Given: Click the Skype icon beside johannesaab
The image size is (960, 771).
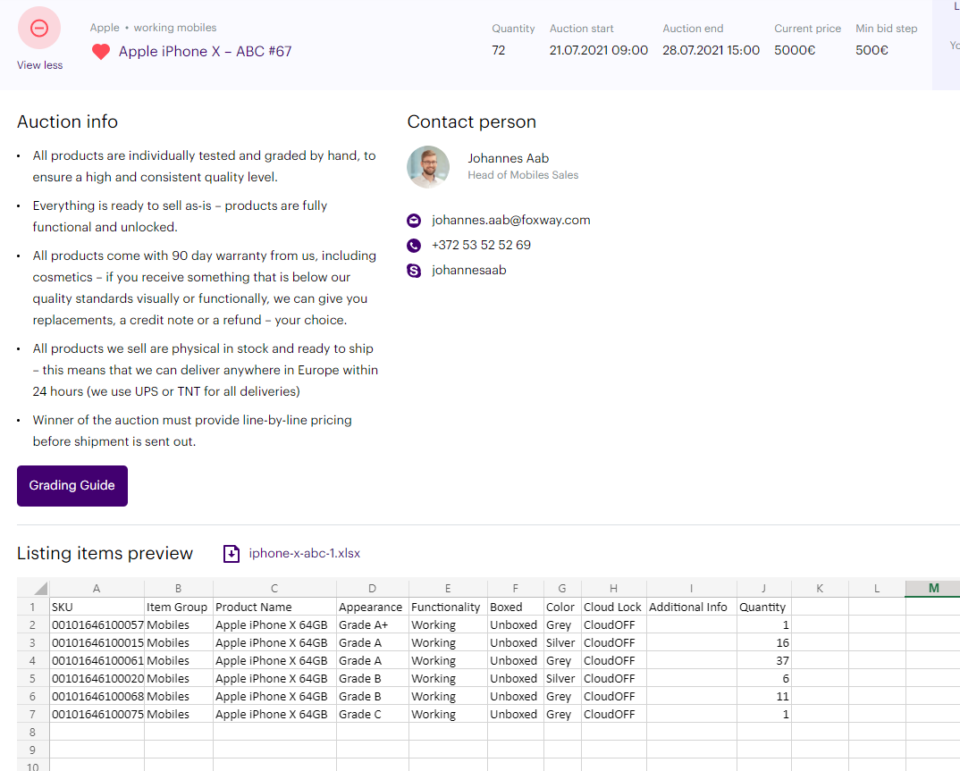Looking at the screenshot, I should pos(414,271).
